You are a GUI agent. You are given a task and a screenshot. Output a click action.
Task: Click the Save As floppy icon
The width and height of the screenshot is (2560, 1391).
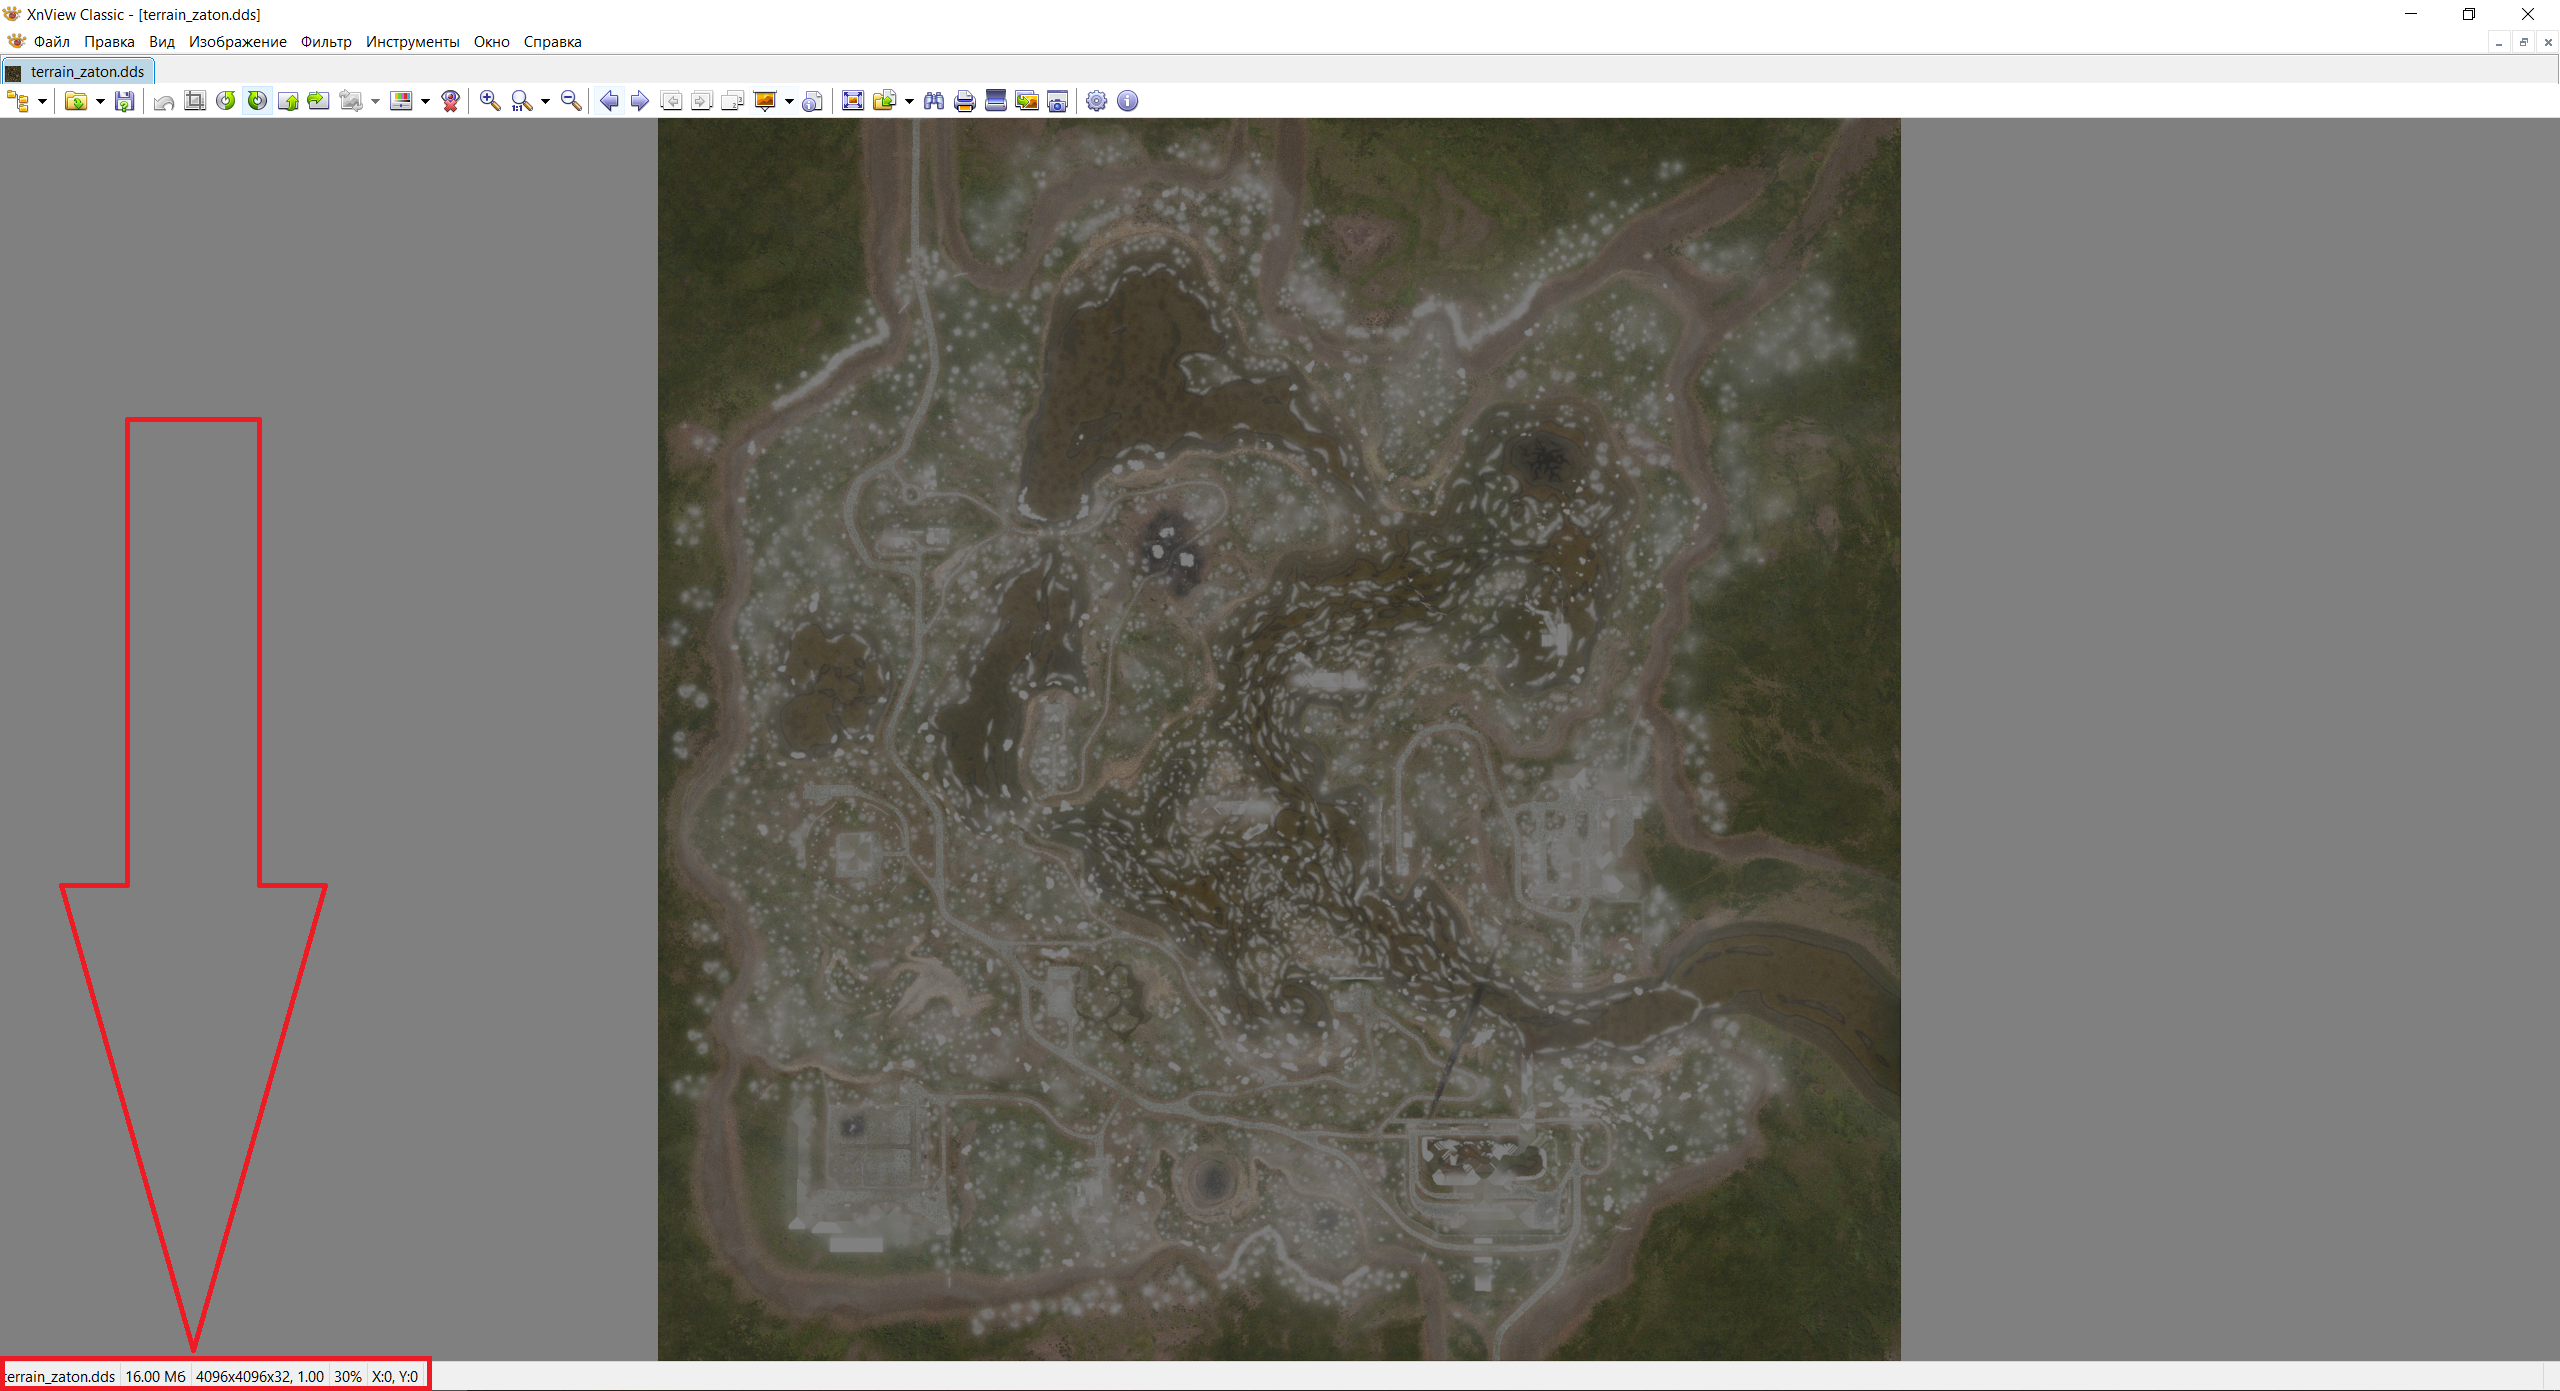pyautogui.click(x=125, y=101)
